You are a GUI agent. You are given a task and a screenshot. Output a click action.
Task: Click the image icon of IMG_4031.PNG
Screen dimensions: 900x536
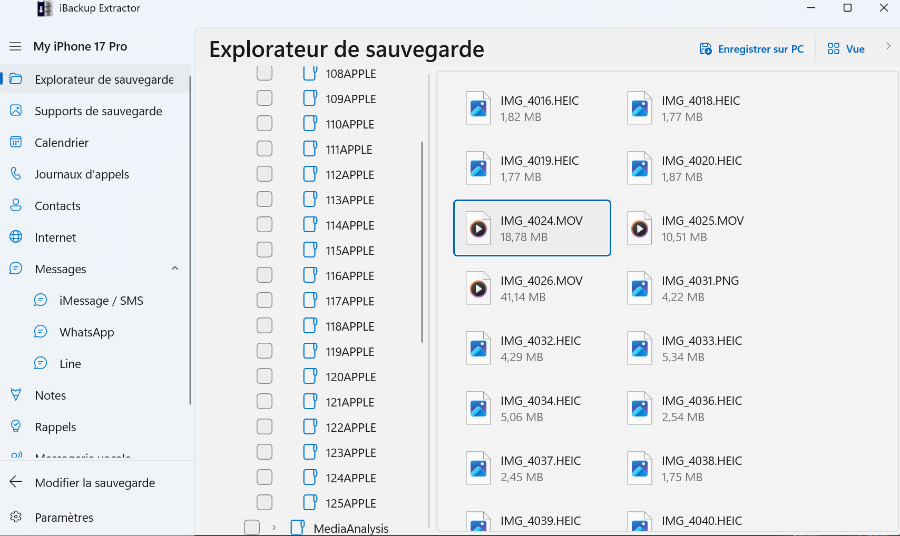click(639, 288)
